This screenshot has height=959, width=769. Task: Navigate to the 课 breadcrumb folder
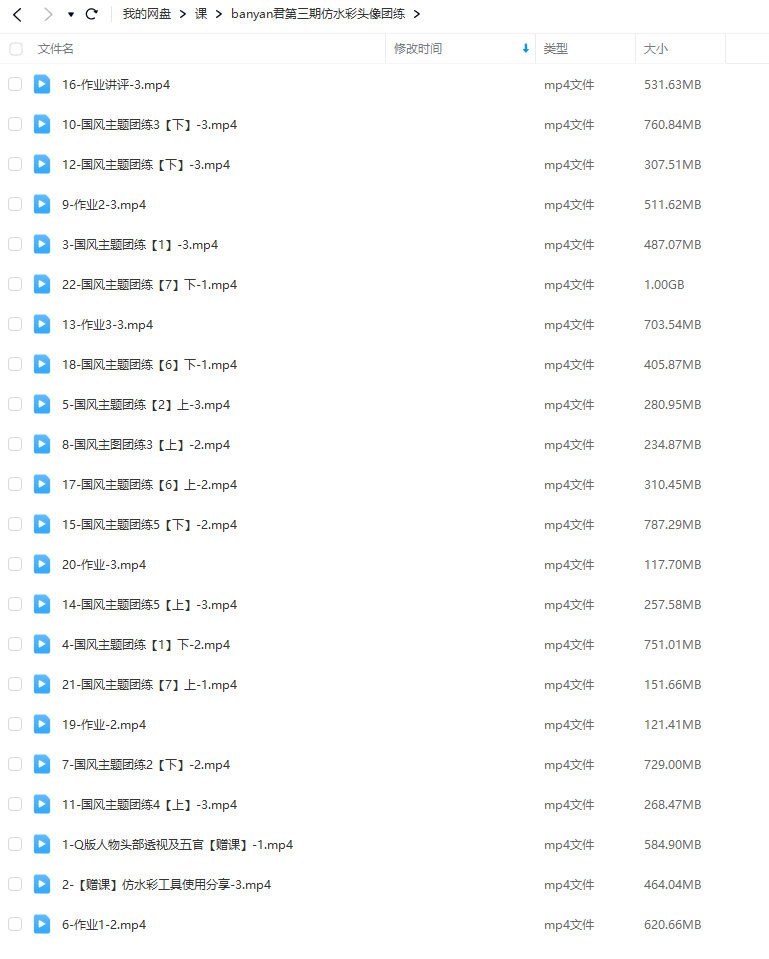point(201,13)
